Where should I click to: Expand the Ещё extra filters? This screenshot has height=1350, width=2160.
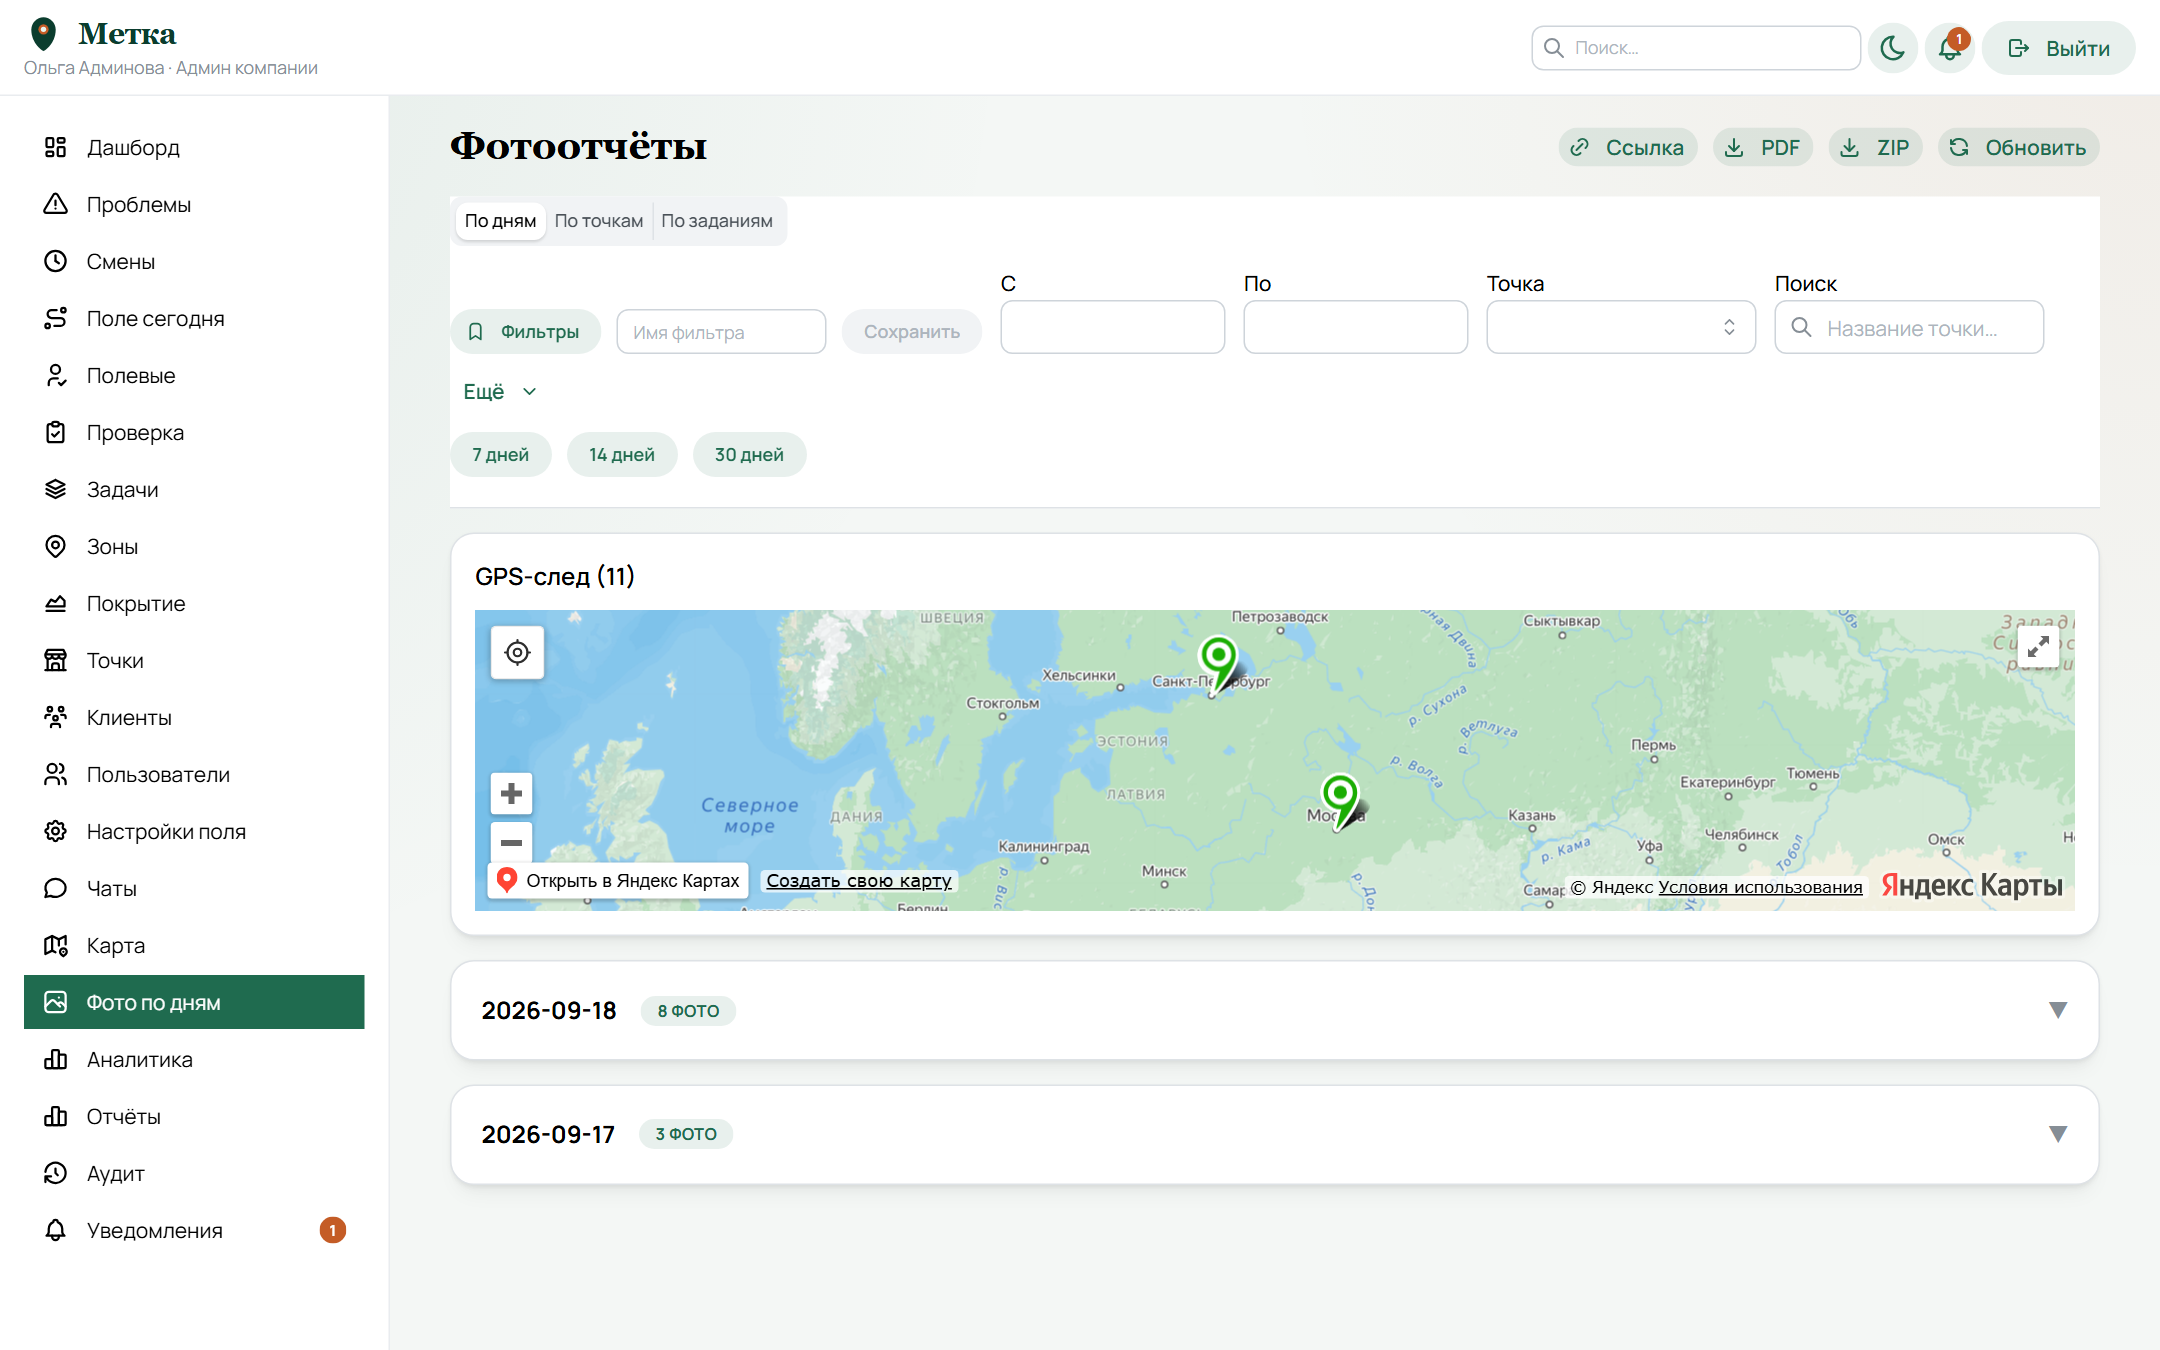(500, 392)
